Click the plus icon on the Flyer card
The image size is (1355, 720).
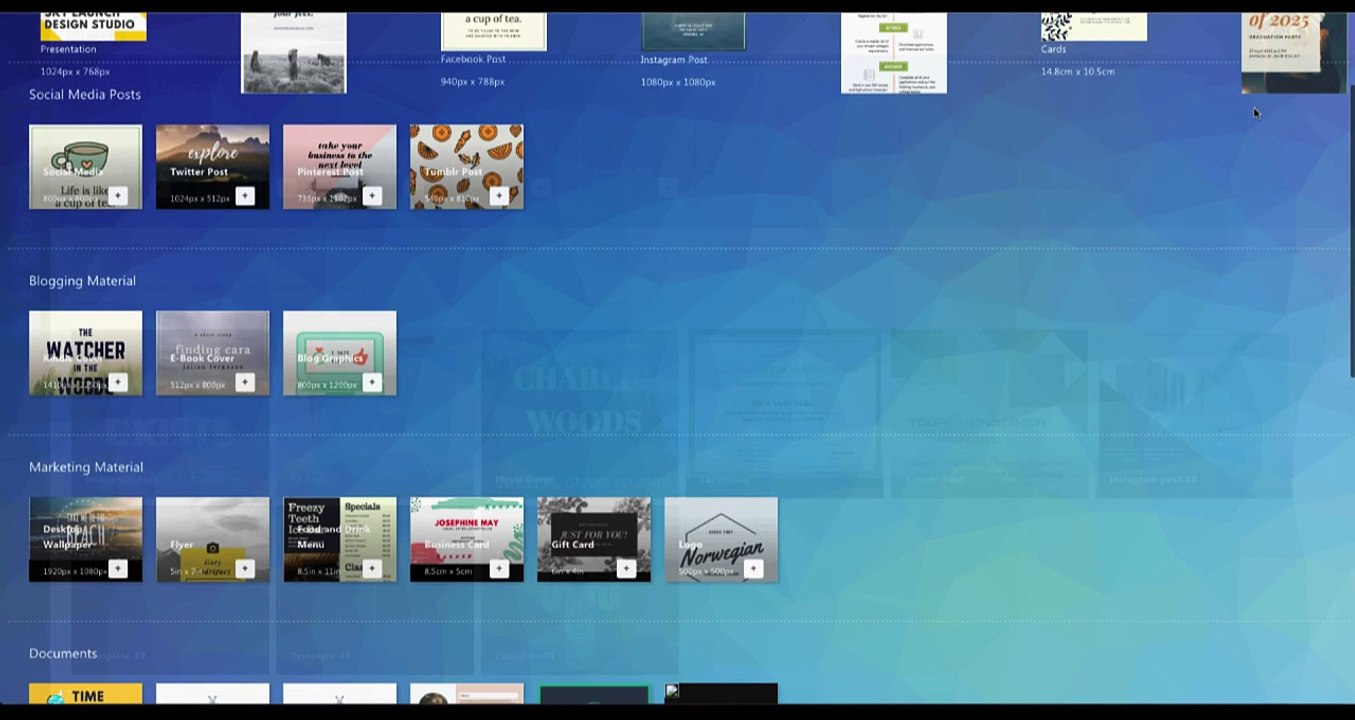[x=245, y=568]
